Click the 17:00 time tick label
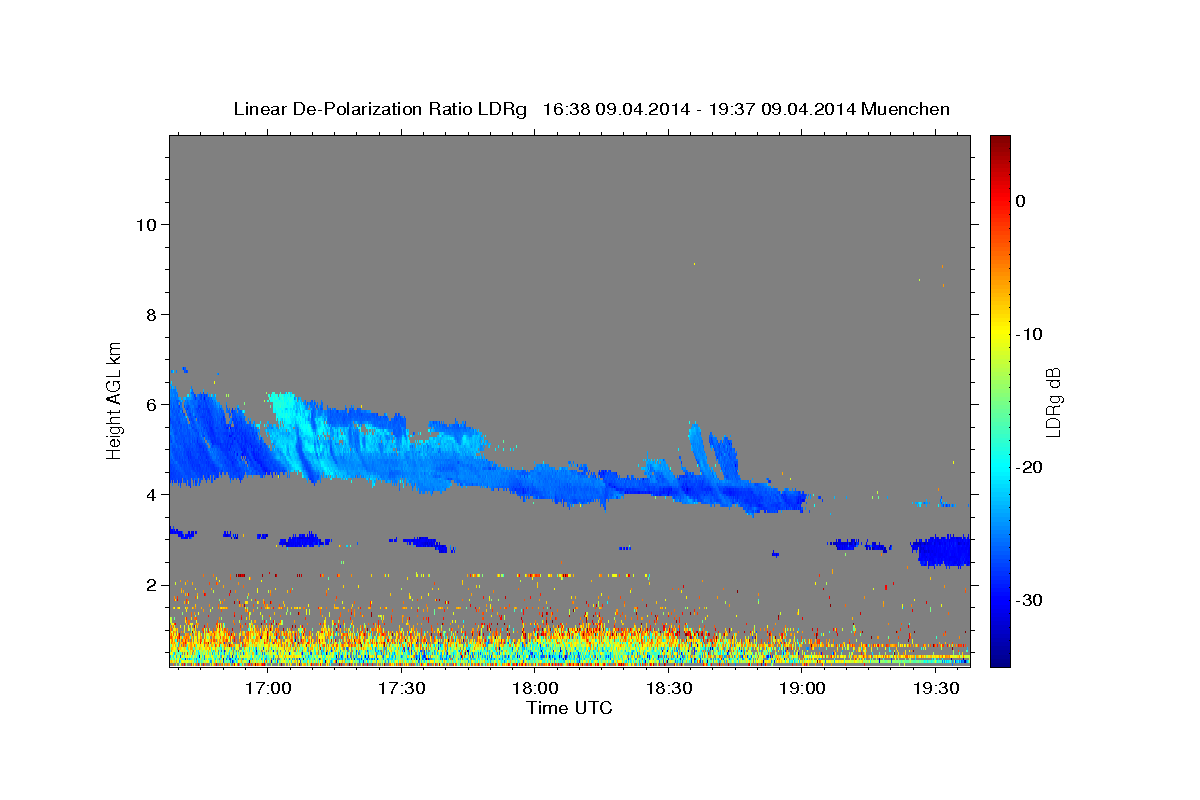The width and height of the screenshot is (1200, 800). (x=268, y=689)
